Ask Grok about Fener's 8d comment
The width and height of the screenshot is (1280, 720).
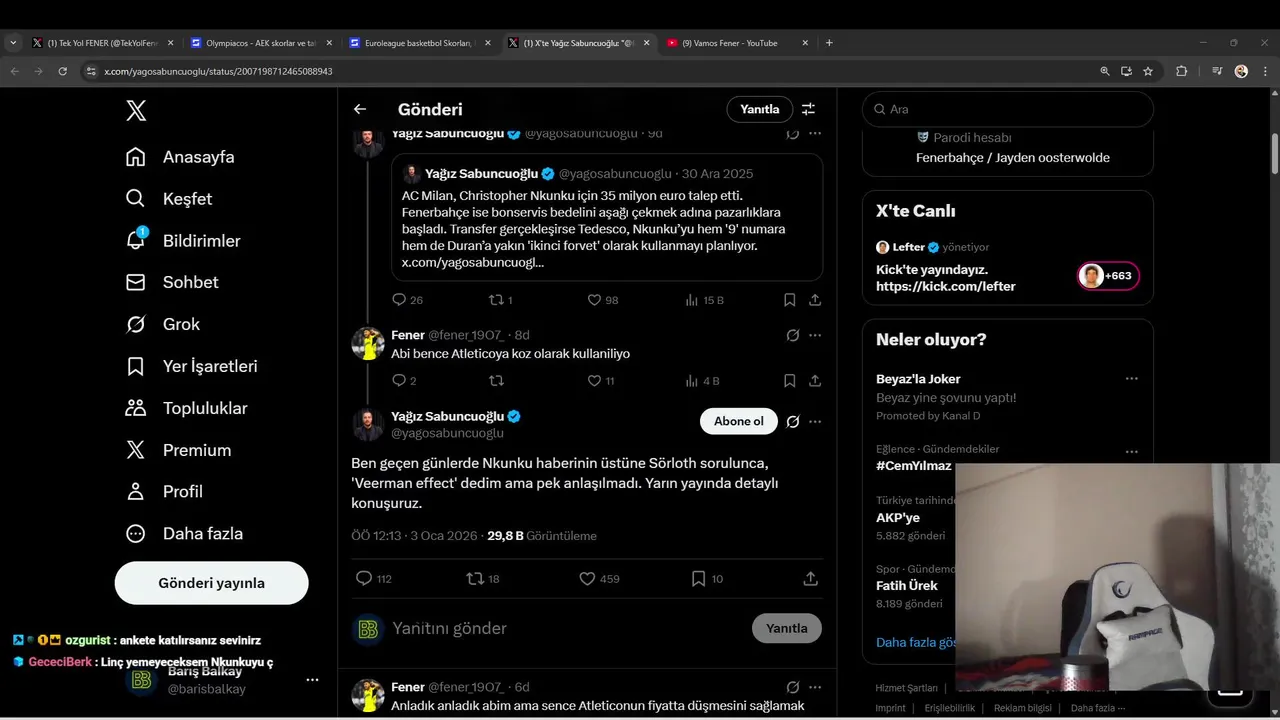tap(792, 336)
